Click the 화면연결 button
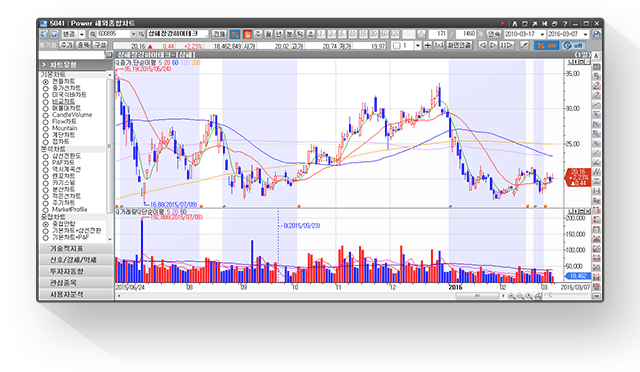640x372 pixels. 460,45
